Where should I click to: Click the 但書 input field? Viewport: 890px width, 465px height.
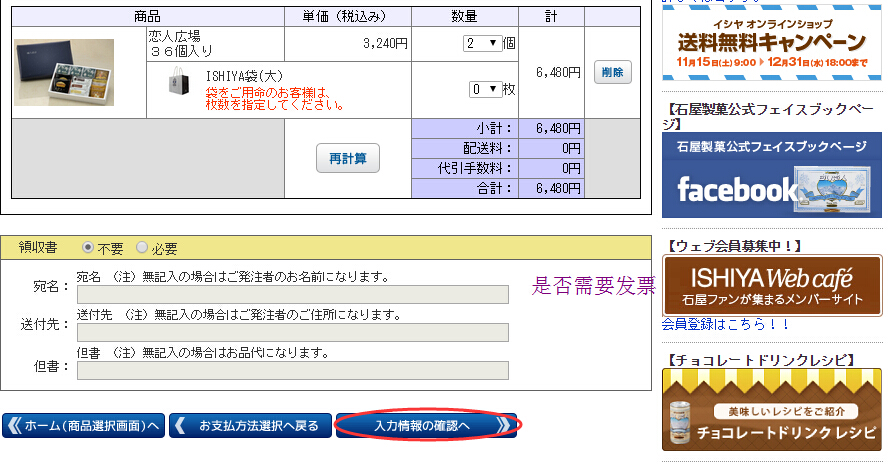(x=292, y=370)
